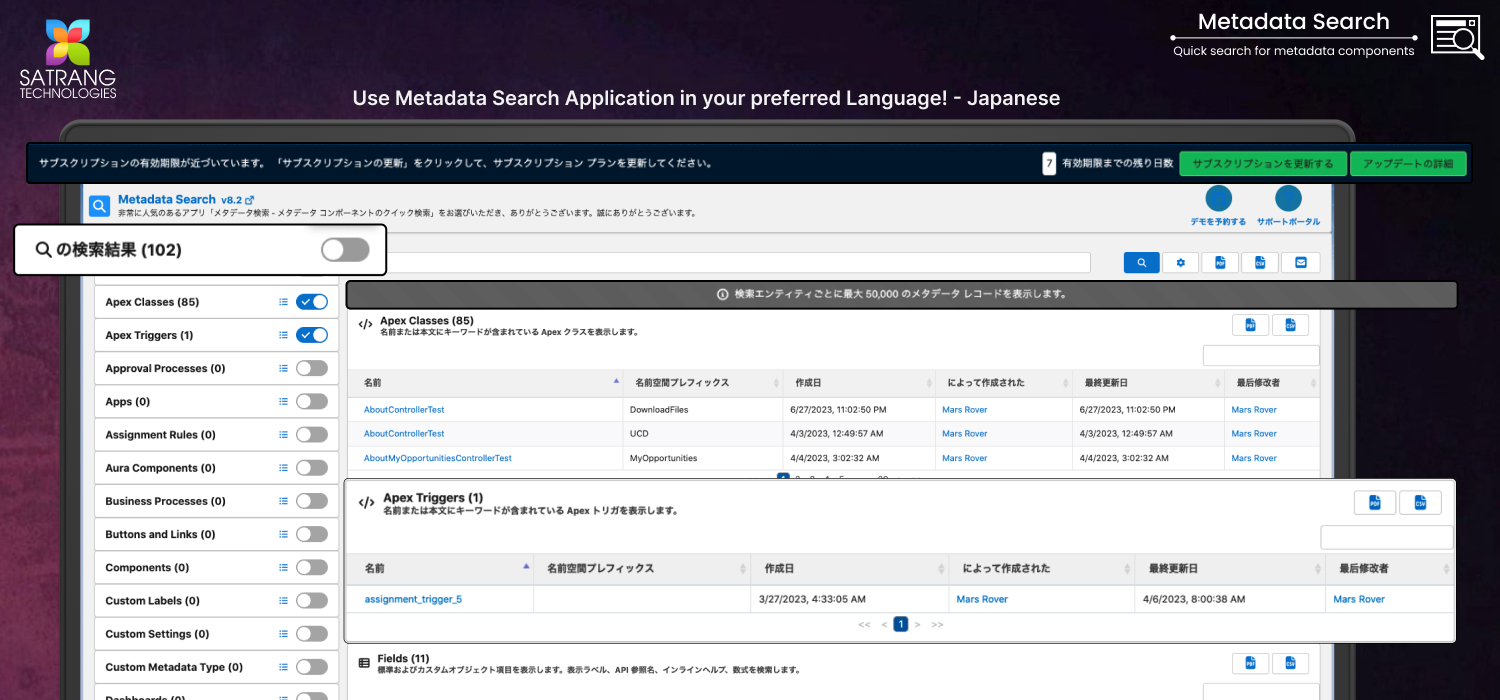Download Fields section as CSV
Viewport: 1500px width, 700px height.
point(1290,663)
